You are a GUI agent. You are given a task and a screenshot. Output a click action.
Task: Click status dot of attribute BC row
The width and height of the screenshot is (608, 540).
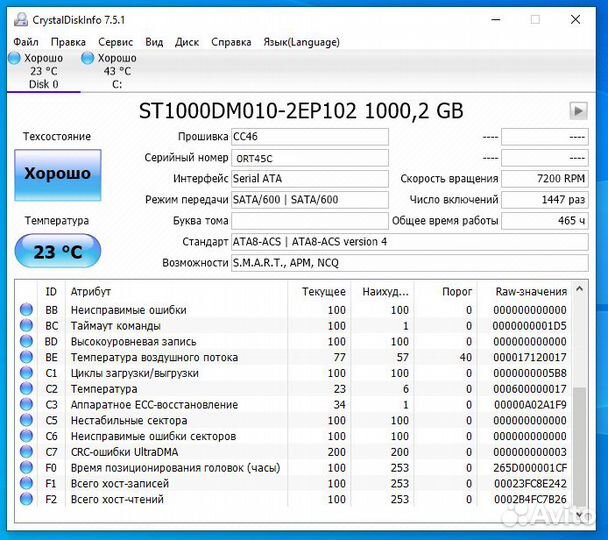point(26,326)
